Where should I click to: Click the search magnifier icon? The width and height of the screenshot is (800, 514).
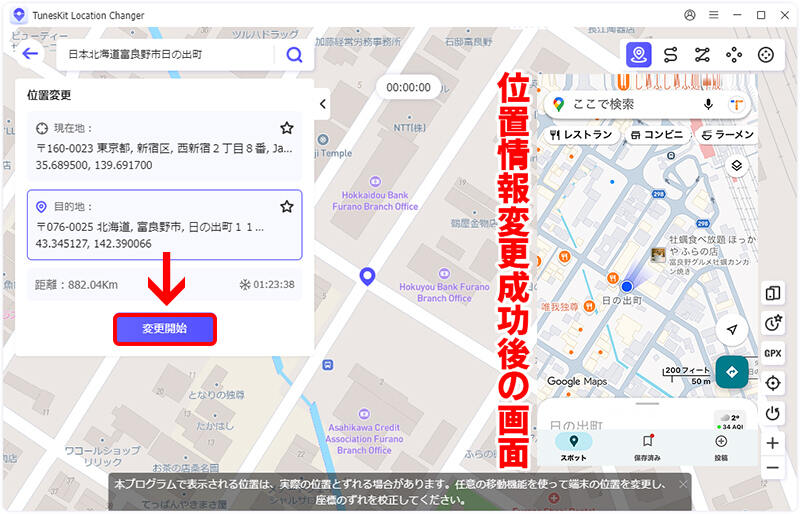tap(294, 54)
